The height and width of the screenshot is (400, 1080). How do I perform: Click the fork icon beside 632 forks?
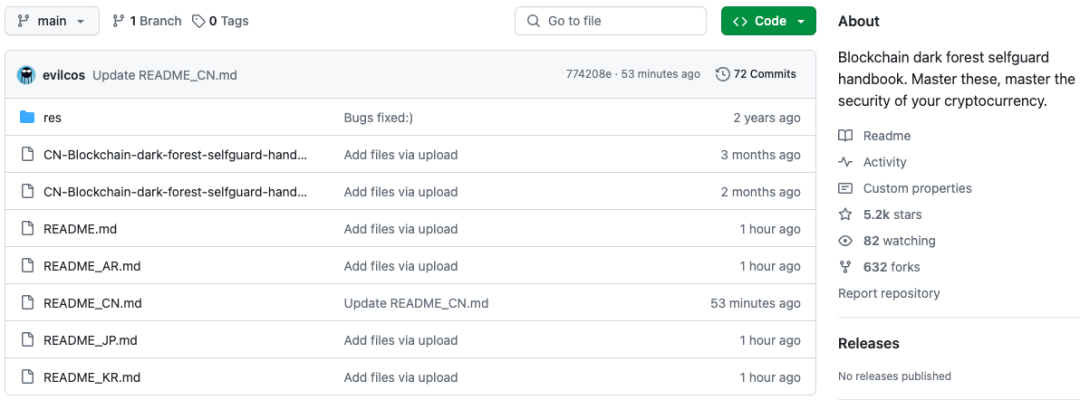(845, 267)
